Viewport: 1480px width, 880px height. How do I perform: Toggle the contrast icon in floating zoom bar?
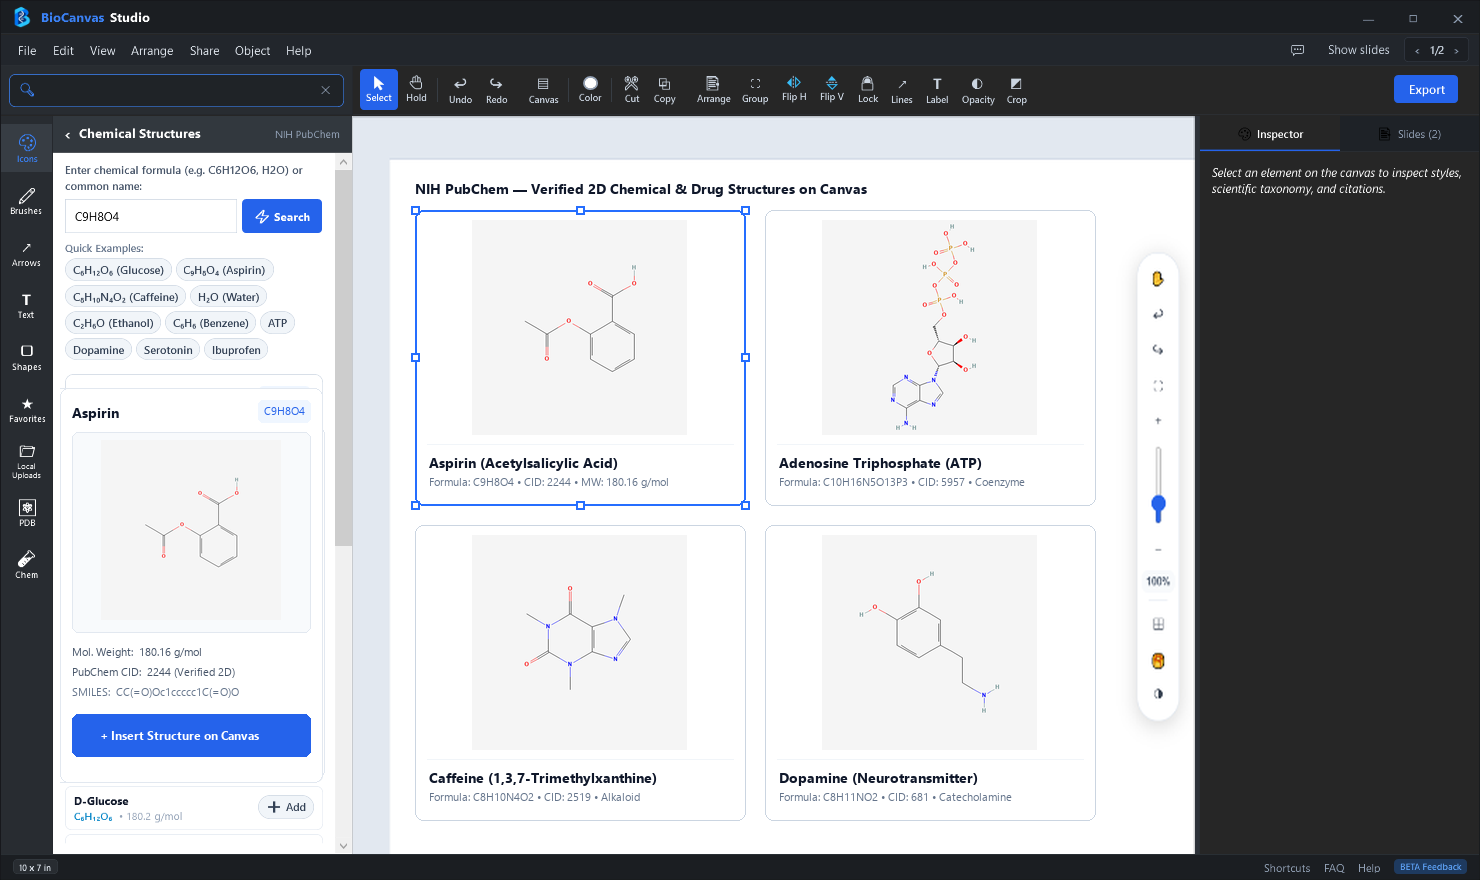pos(1158,693)
